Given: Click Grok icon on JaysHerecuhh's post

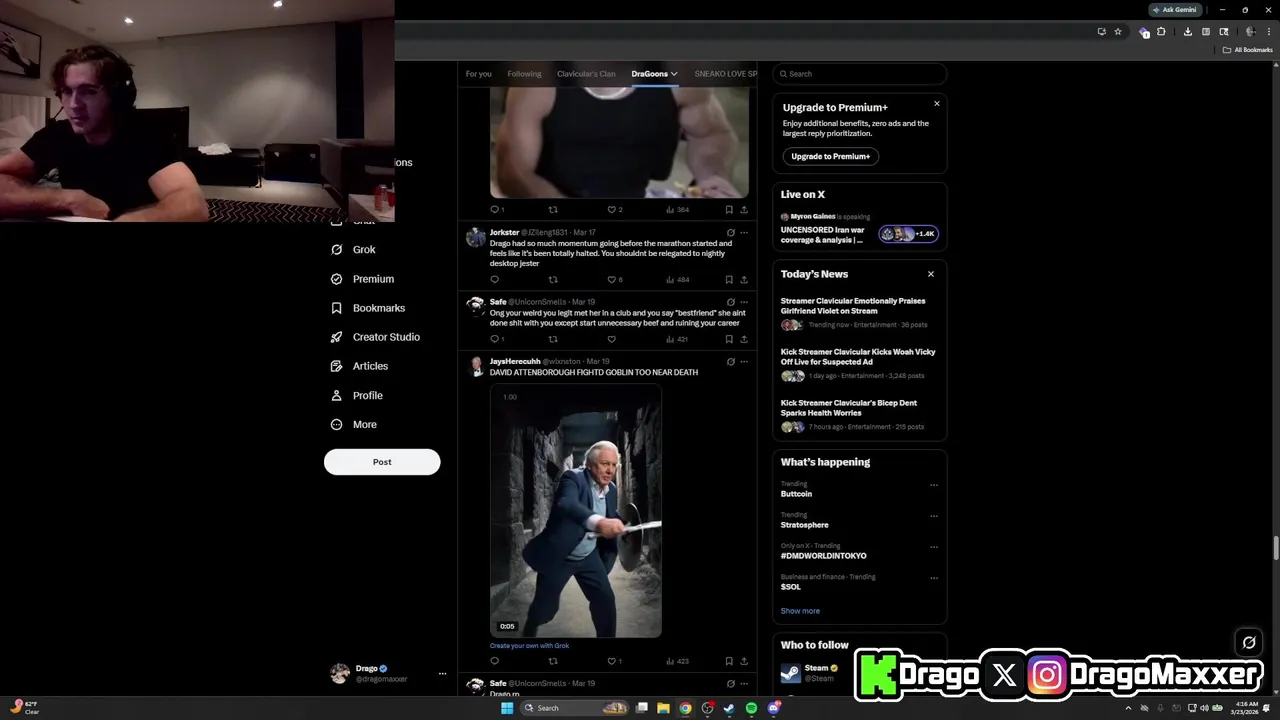Looking at the screenshot, I should (x=731, y=362).
